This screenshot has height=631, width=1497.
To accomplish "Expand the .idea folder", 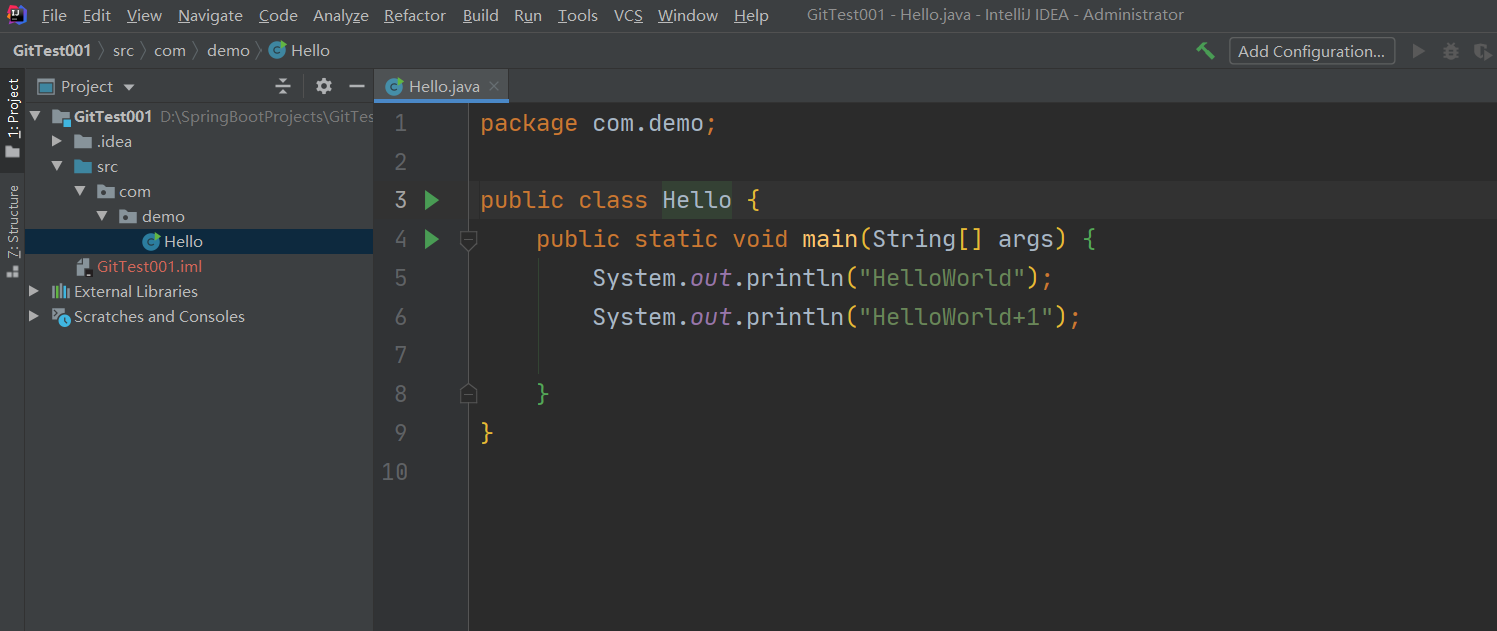I will click(x=57, y=141).
